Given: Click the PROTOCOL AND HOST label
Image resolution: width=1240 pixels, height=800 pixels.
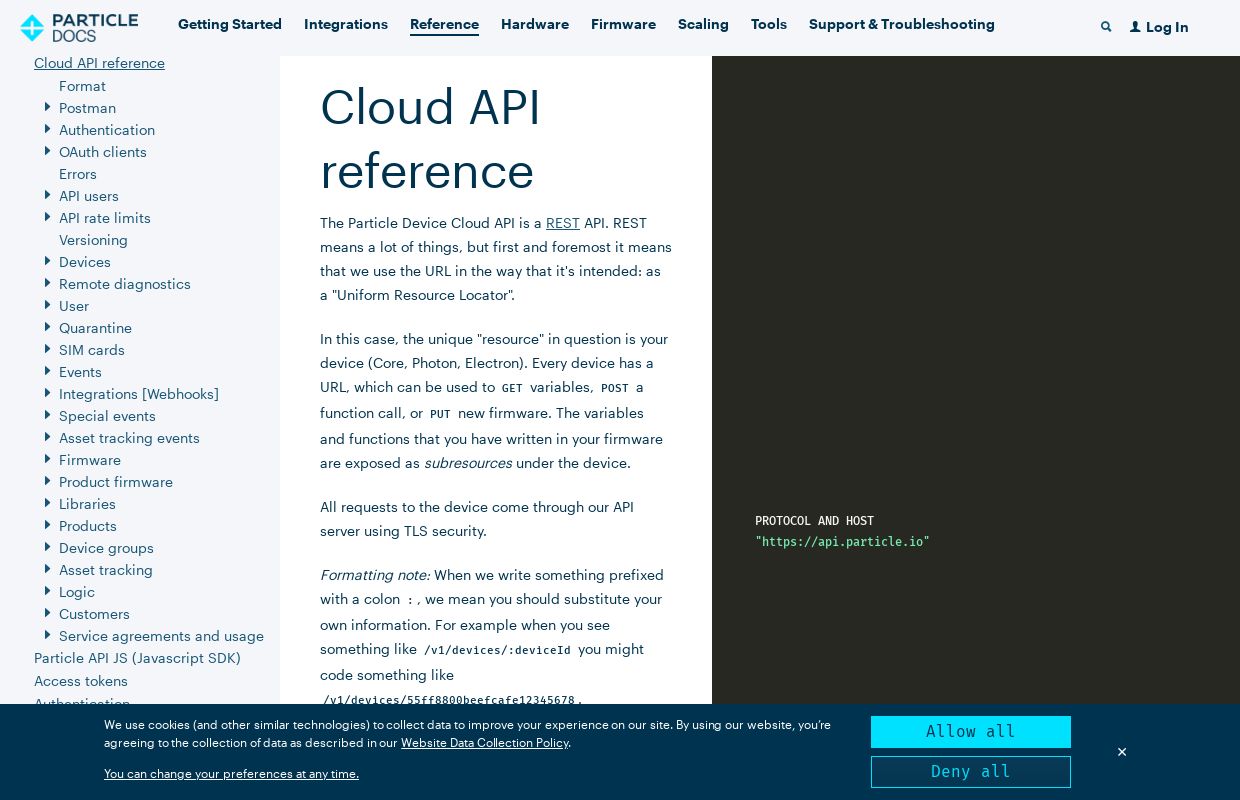Looking at the screenshot, I should point(814,521).
